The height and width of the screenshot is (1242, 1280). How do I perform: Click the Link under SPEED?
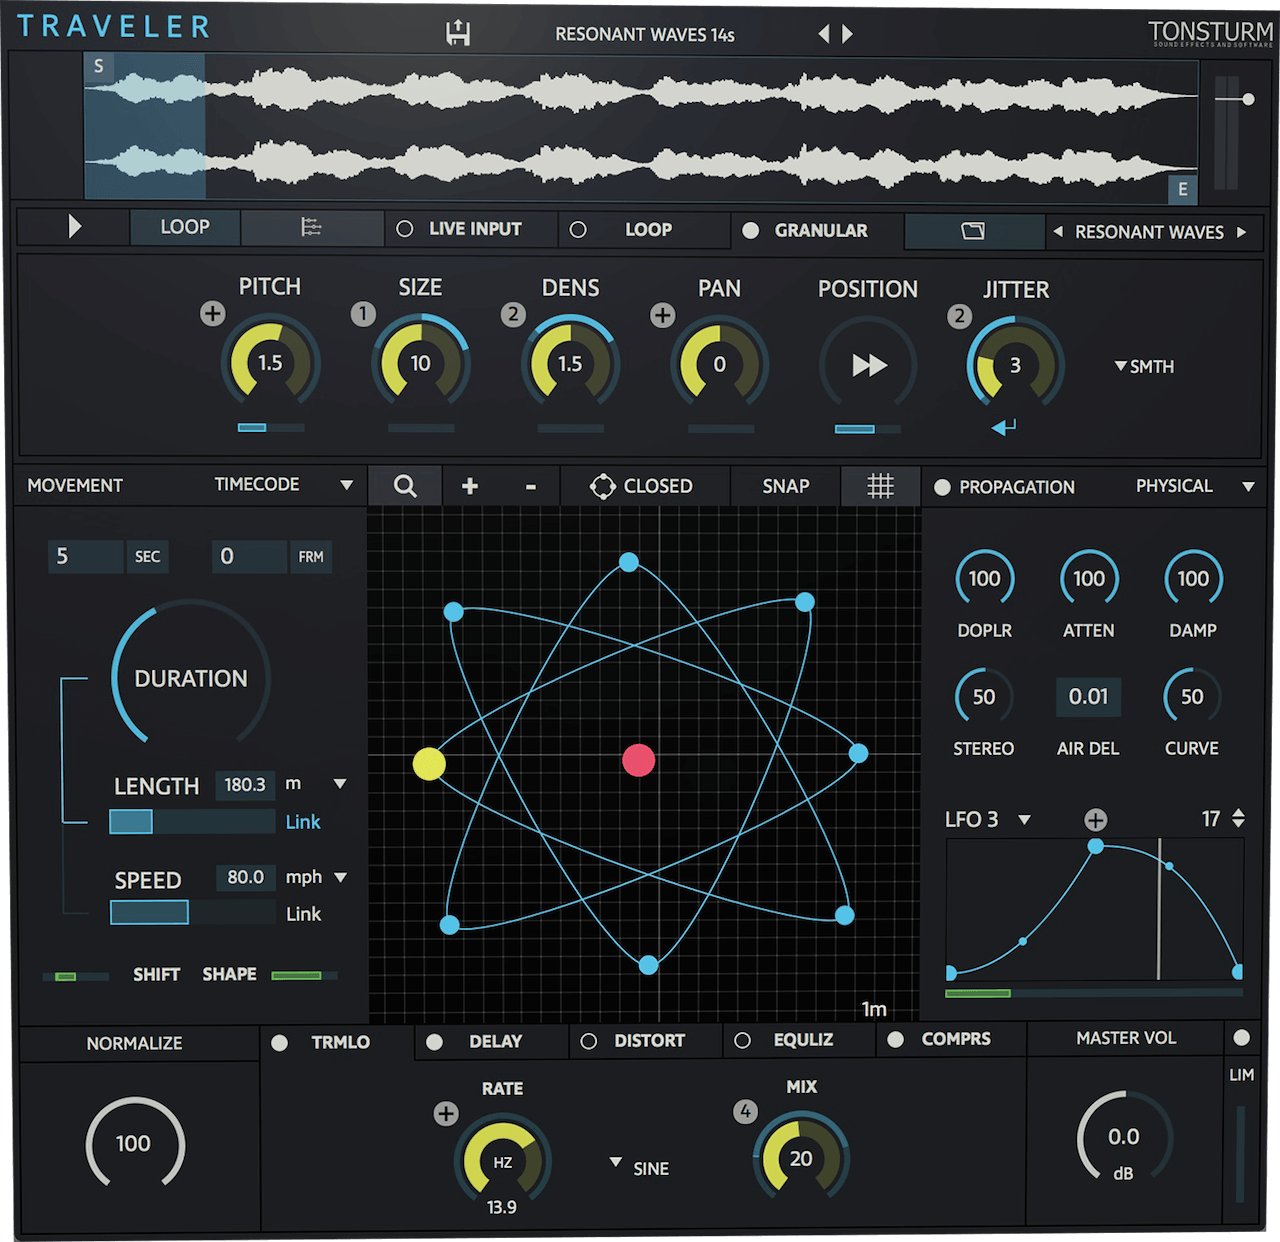coord(303,914)
